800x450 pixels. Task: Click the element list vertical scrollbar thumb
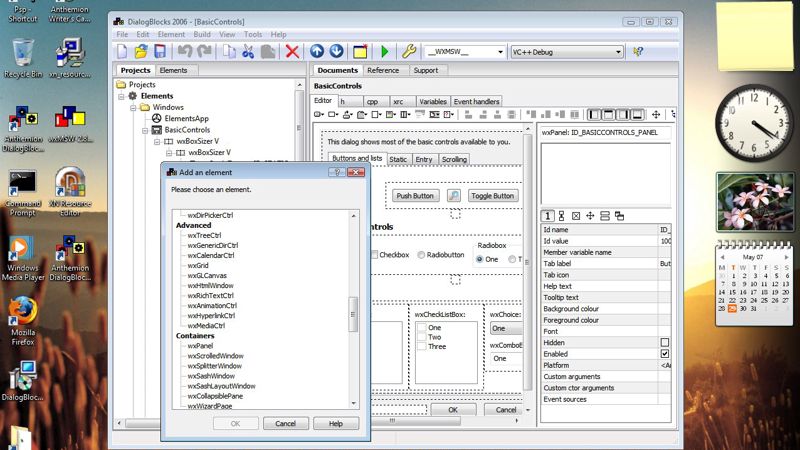tap(353, 314)
